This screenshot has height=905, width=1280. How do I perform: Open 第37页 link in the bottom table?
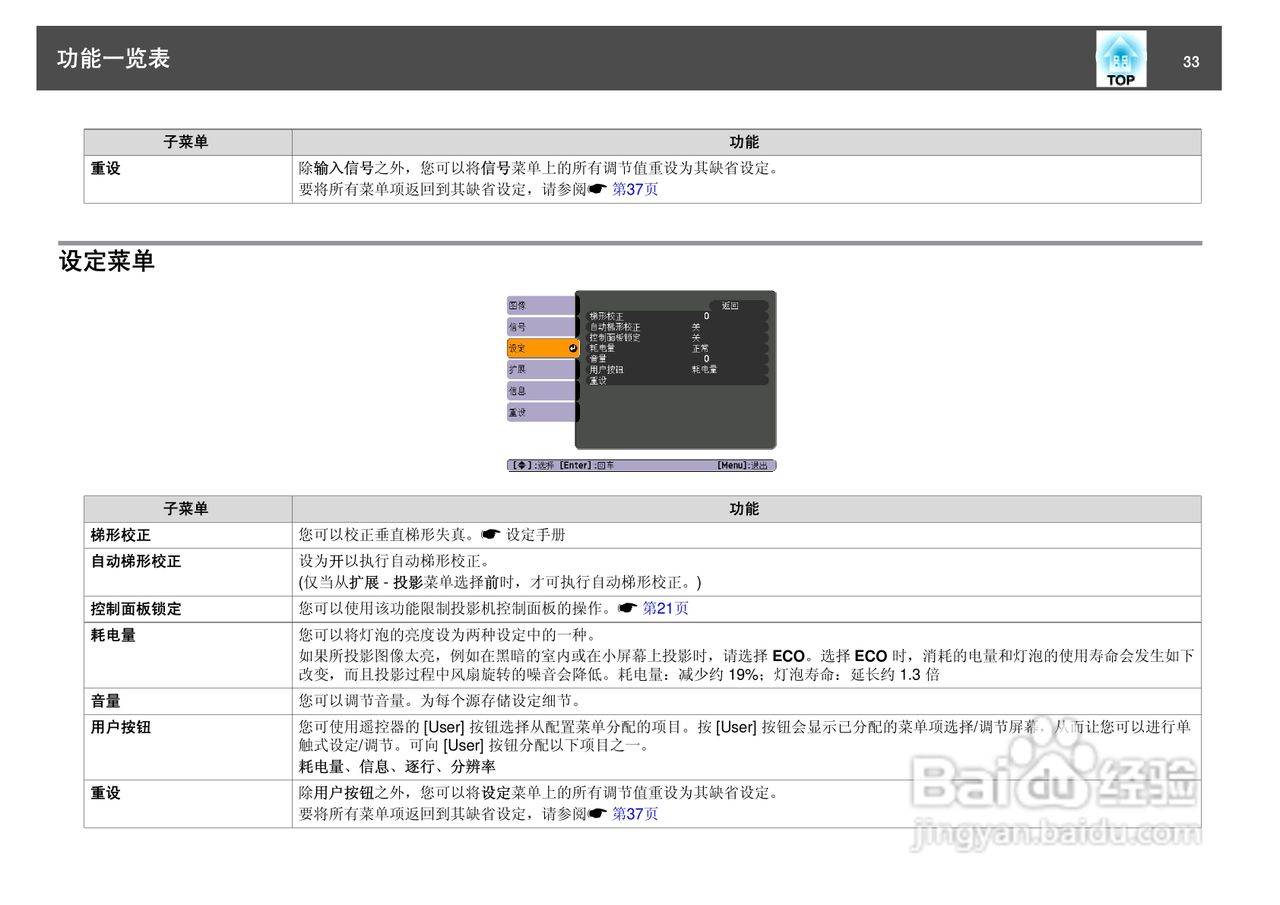(635, 814)
